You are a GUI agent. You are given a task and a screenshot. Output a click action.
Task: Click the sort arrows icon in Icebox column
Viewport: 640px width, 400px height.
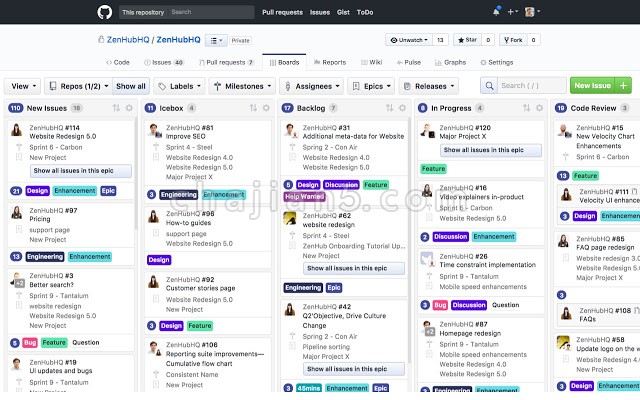click(x=253, y=108)
